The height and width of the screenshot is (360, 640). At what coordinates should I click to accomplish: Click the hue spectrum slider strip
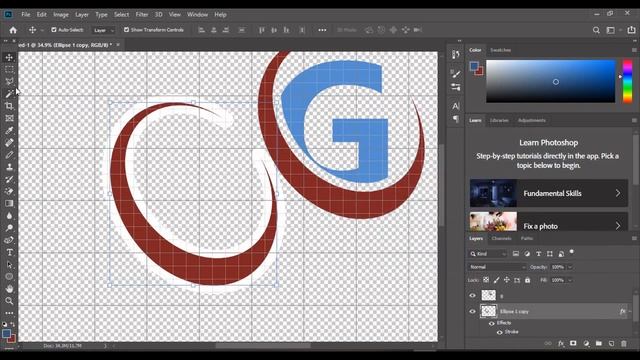click(627, 81)
